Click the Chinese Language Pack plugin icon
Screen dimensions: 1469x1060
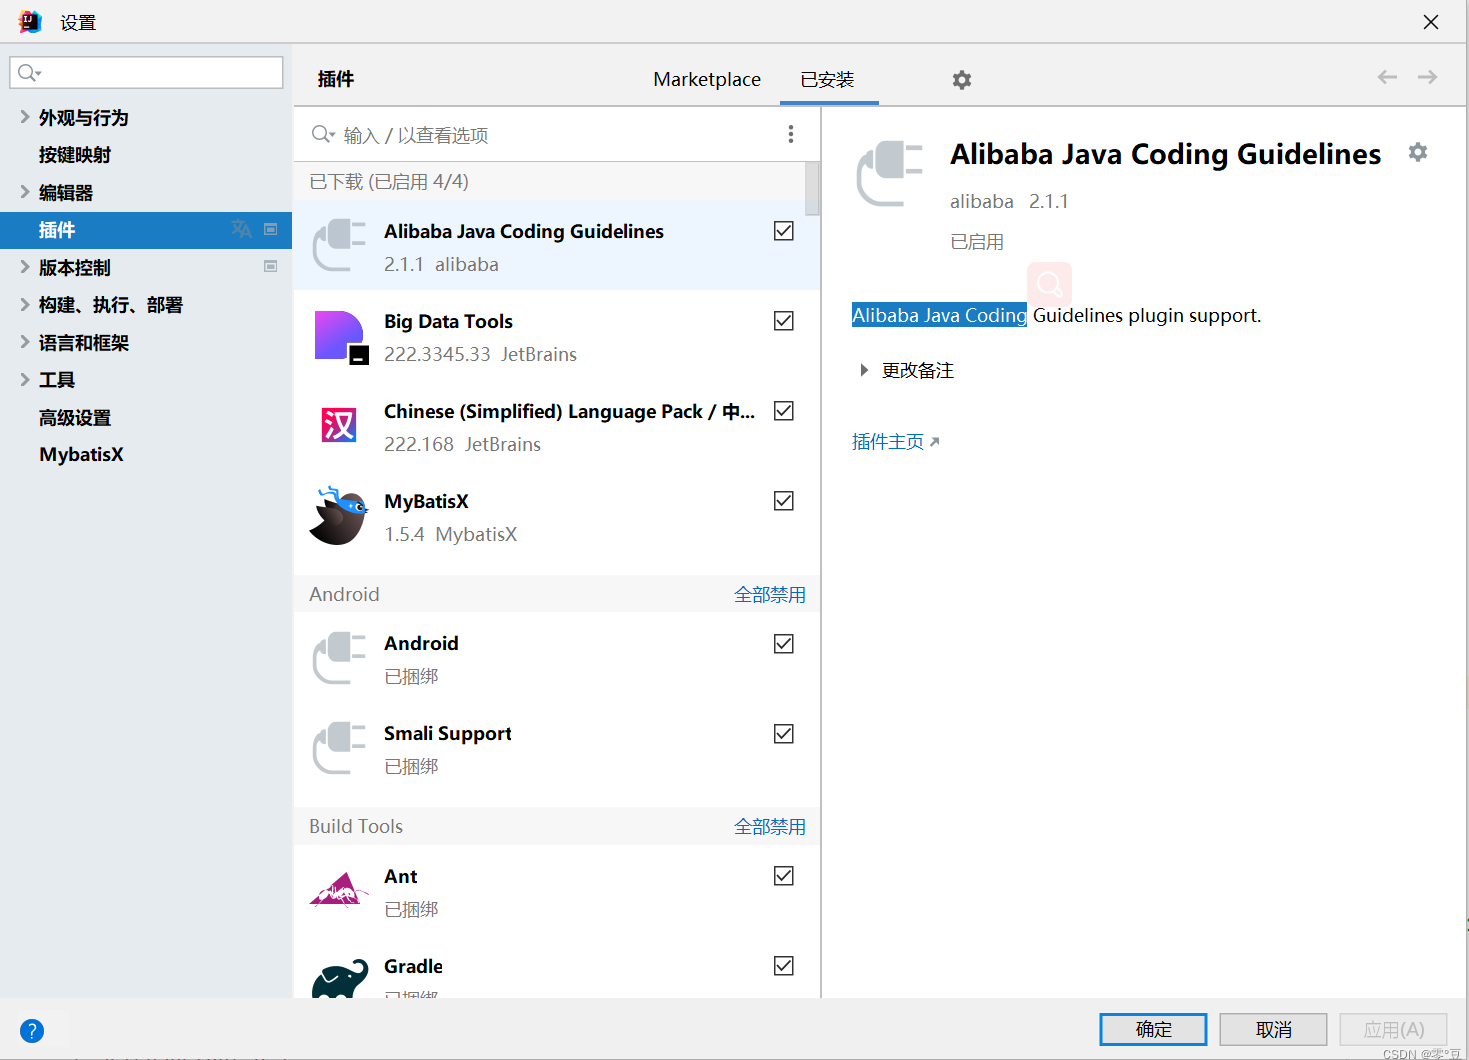pyautogui.click(x=339, y=425)
